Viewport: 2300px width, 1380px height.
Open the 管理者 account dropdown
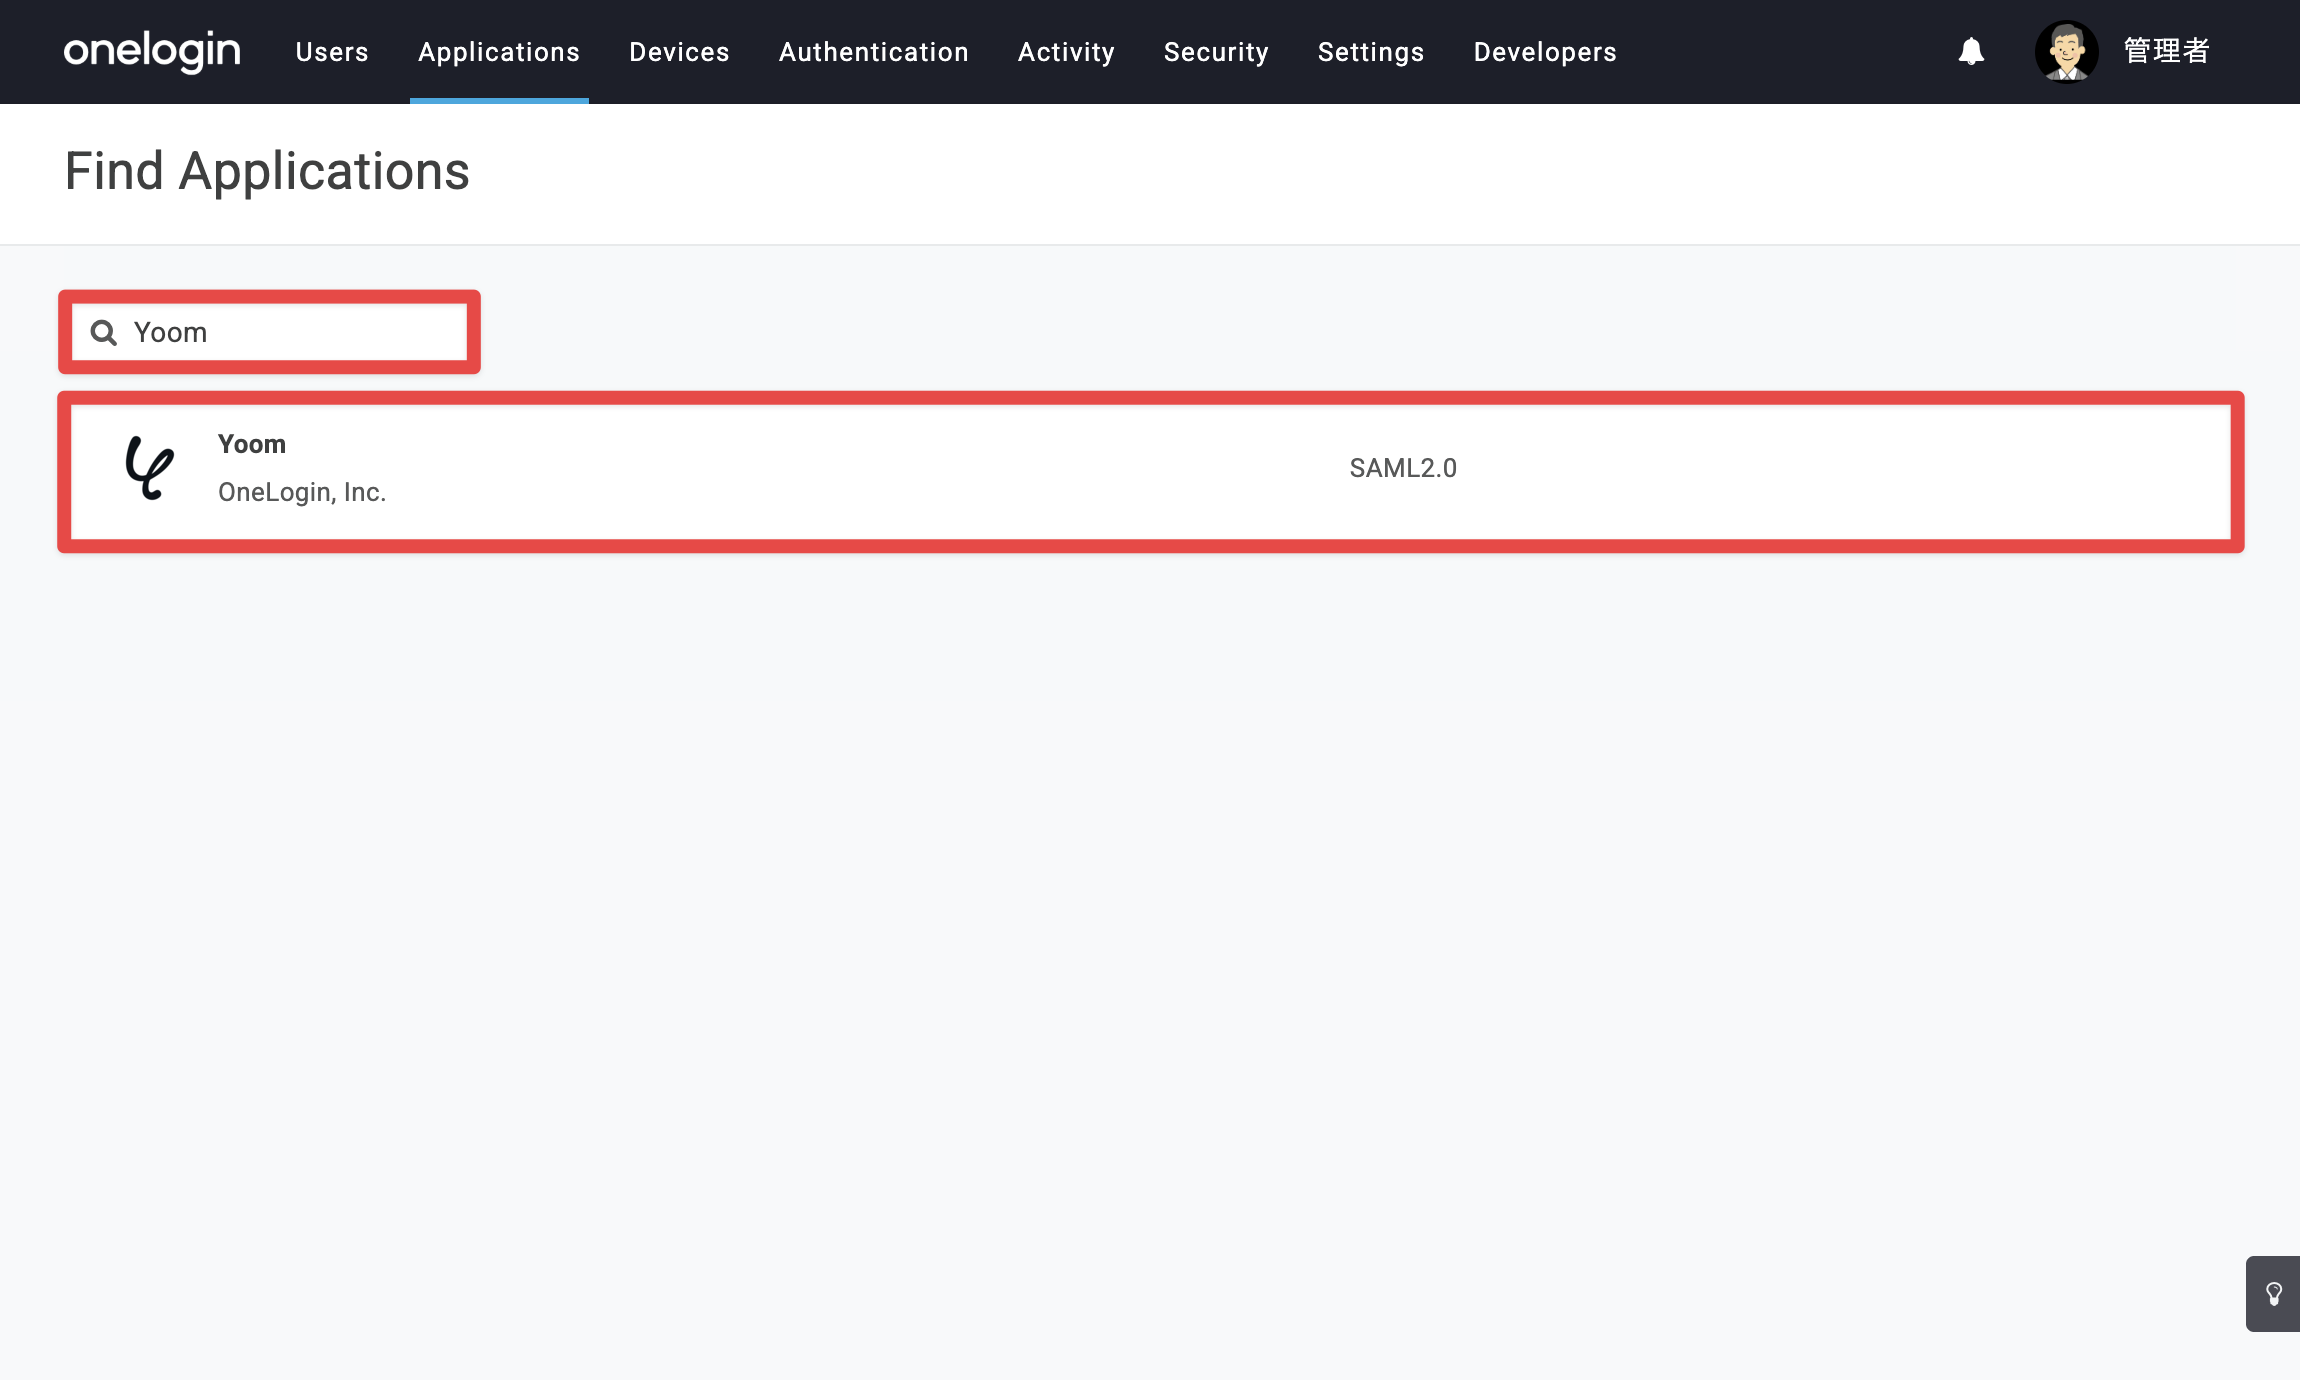(2166, 51)
